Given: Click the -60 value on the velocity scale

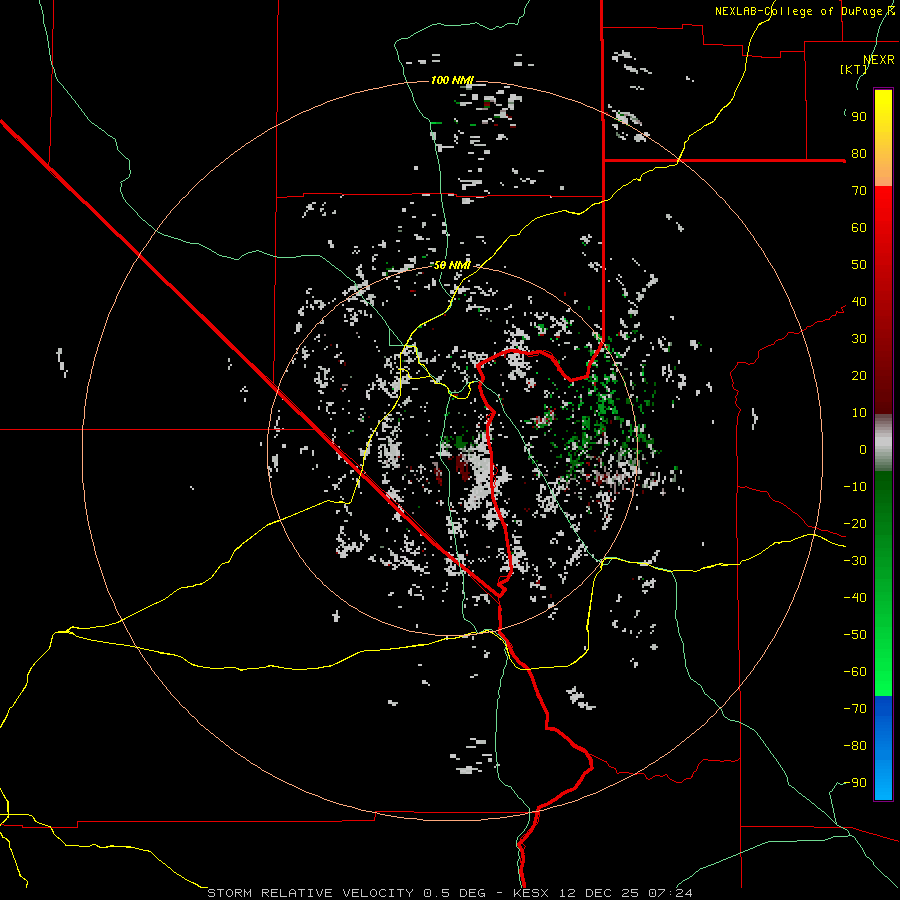Looking at the screenshot, I should click(x=855, y=672).
